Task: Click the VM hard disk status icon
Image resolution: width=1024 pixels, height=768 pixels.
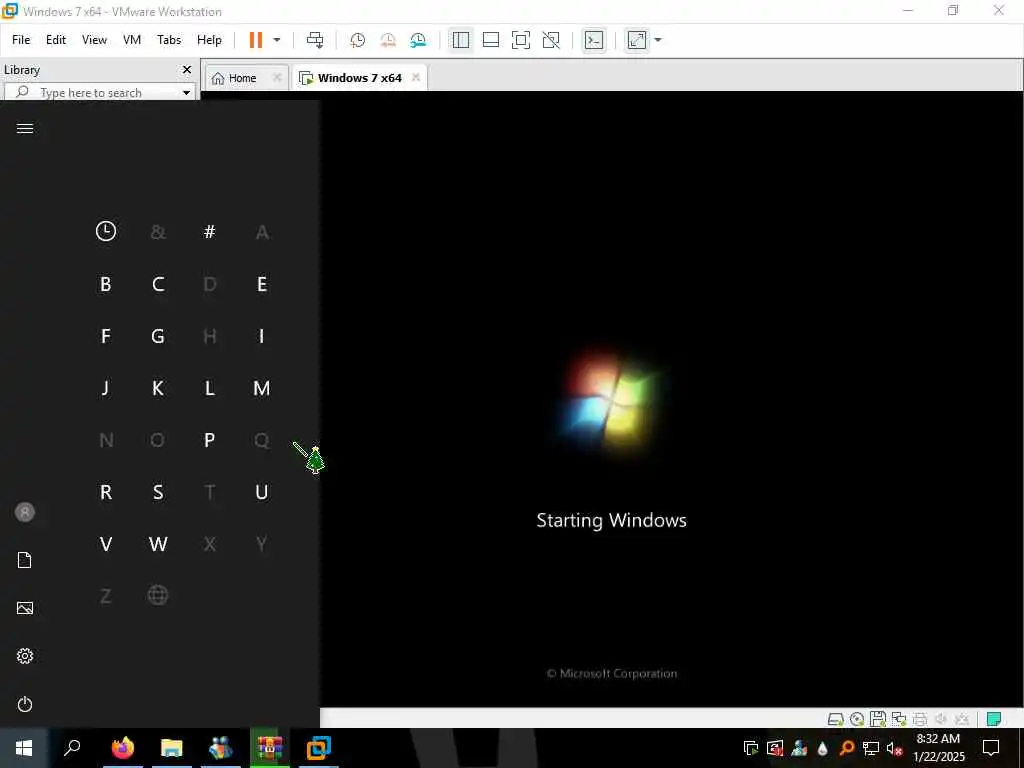Action: pyautogui.click(x=836, y=719)
